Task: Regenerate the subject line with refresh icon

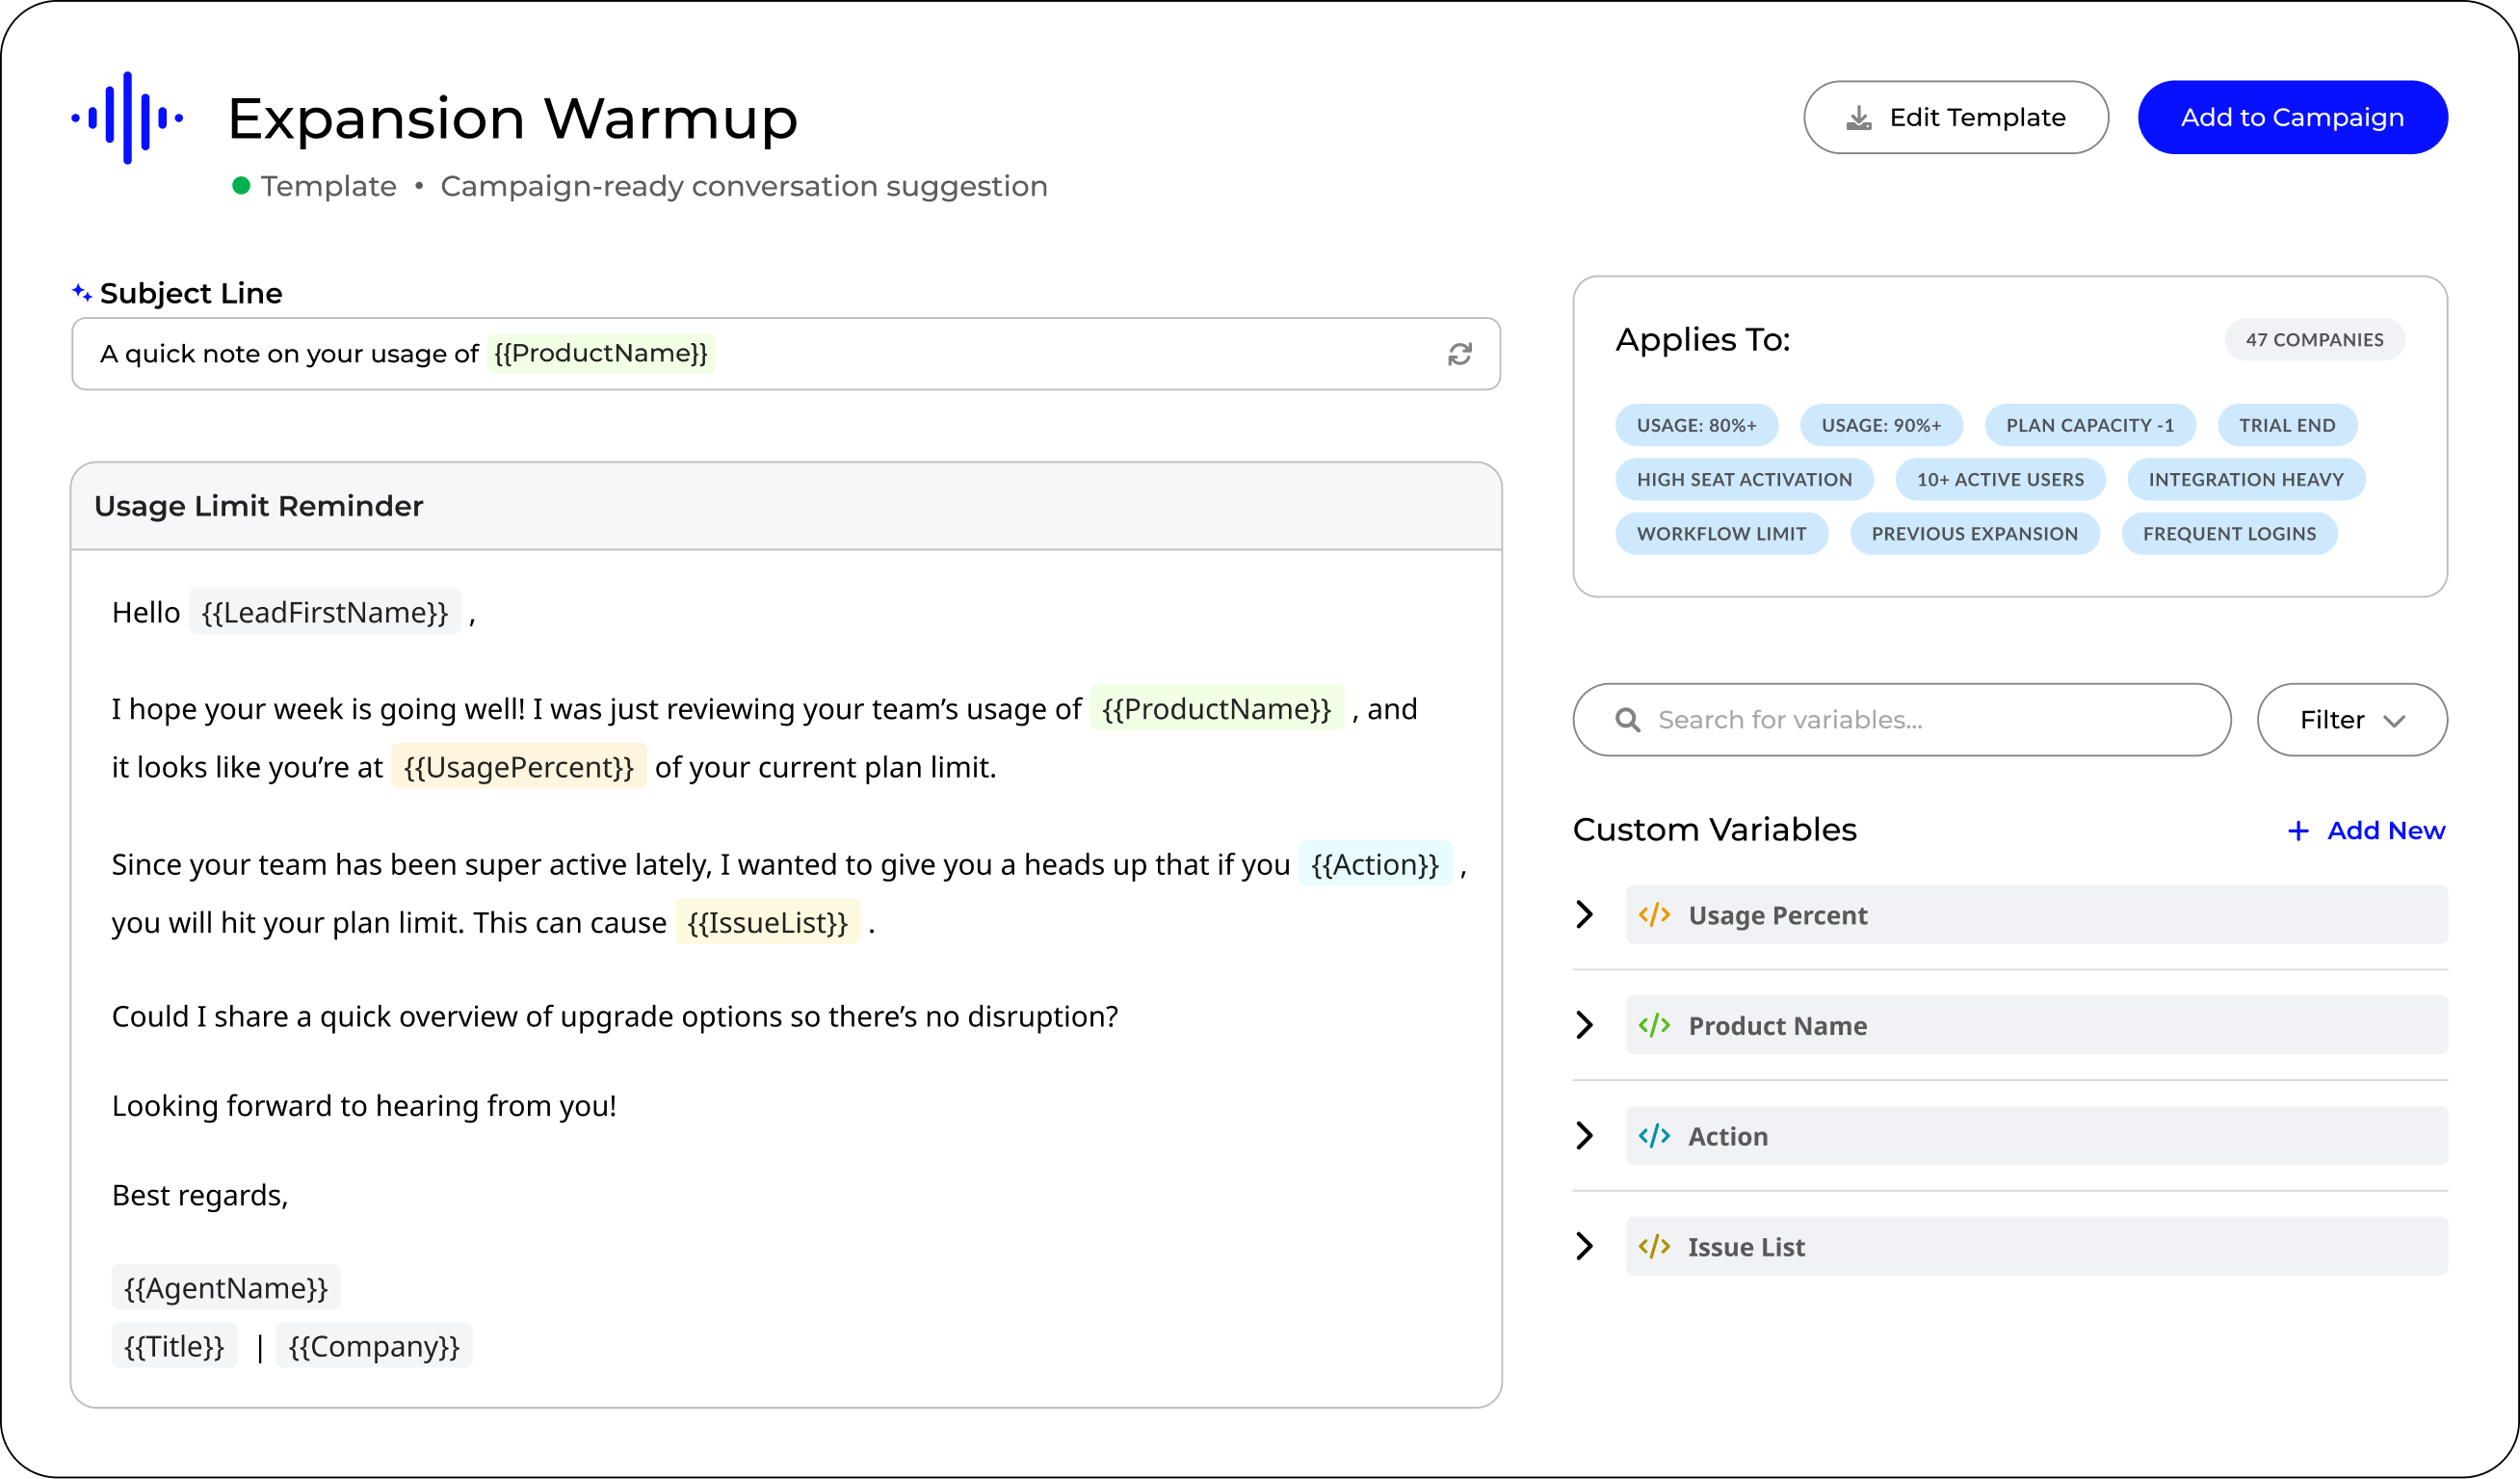Action: pyautogui.click(x=1460, y=354)
